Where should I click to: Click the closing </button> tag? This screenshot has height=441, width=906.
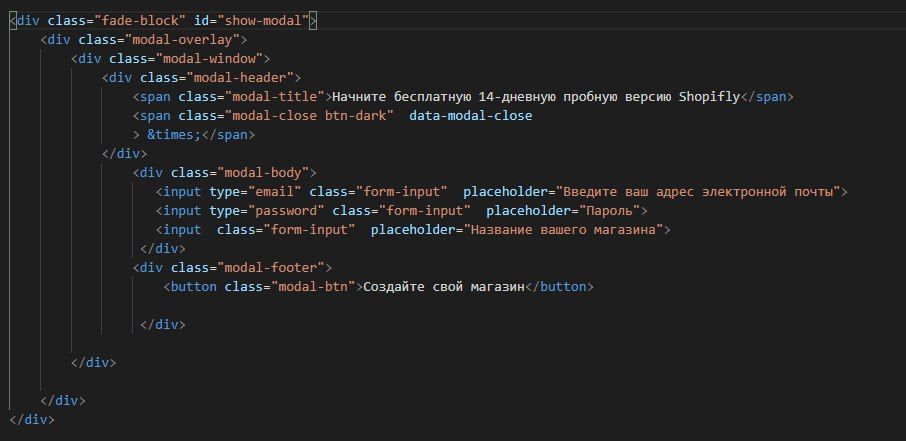[559, 287]
